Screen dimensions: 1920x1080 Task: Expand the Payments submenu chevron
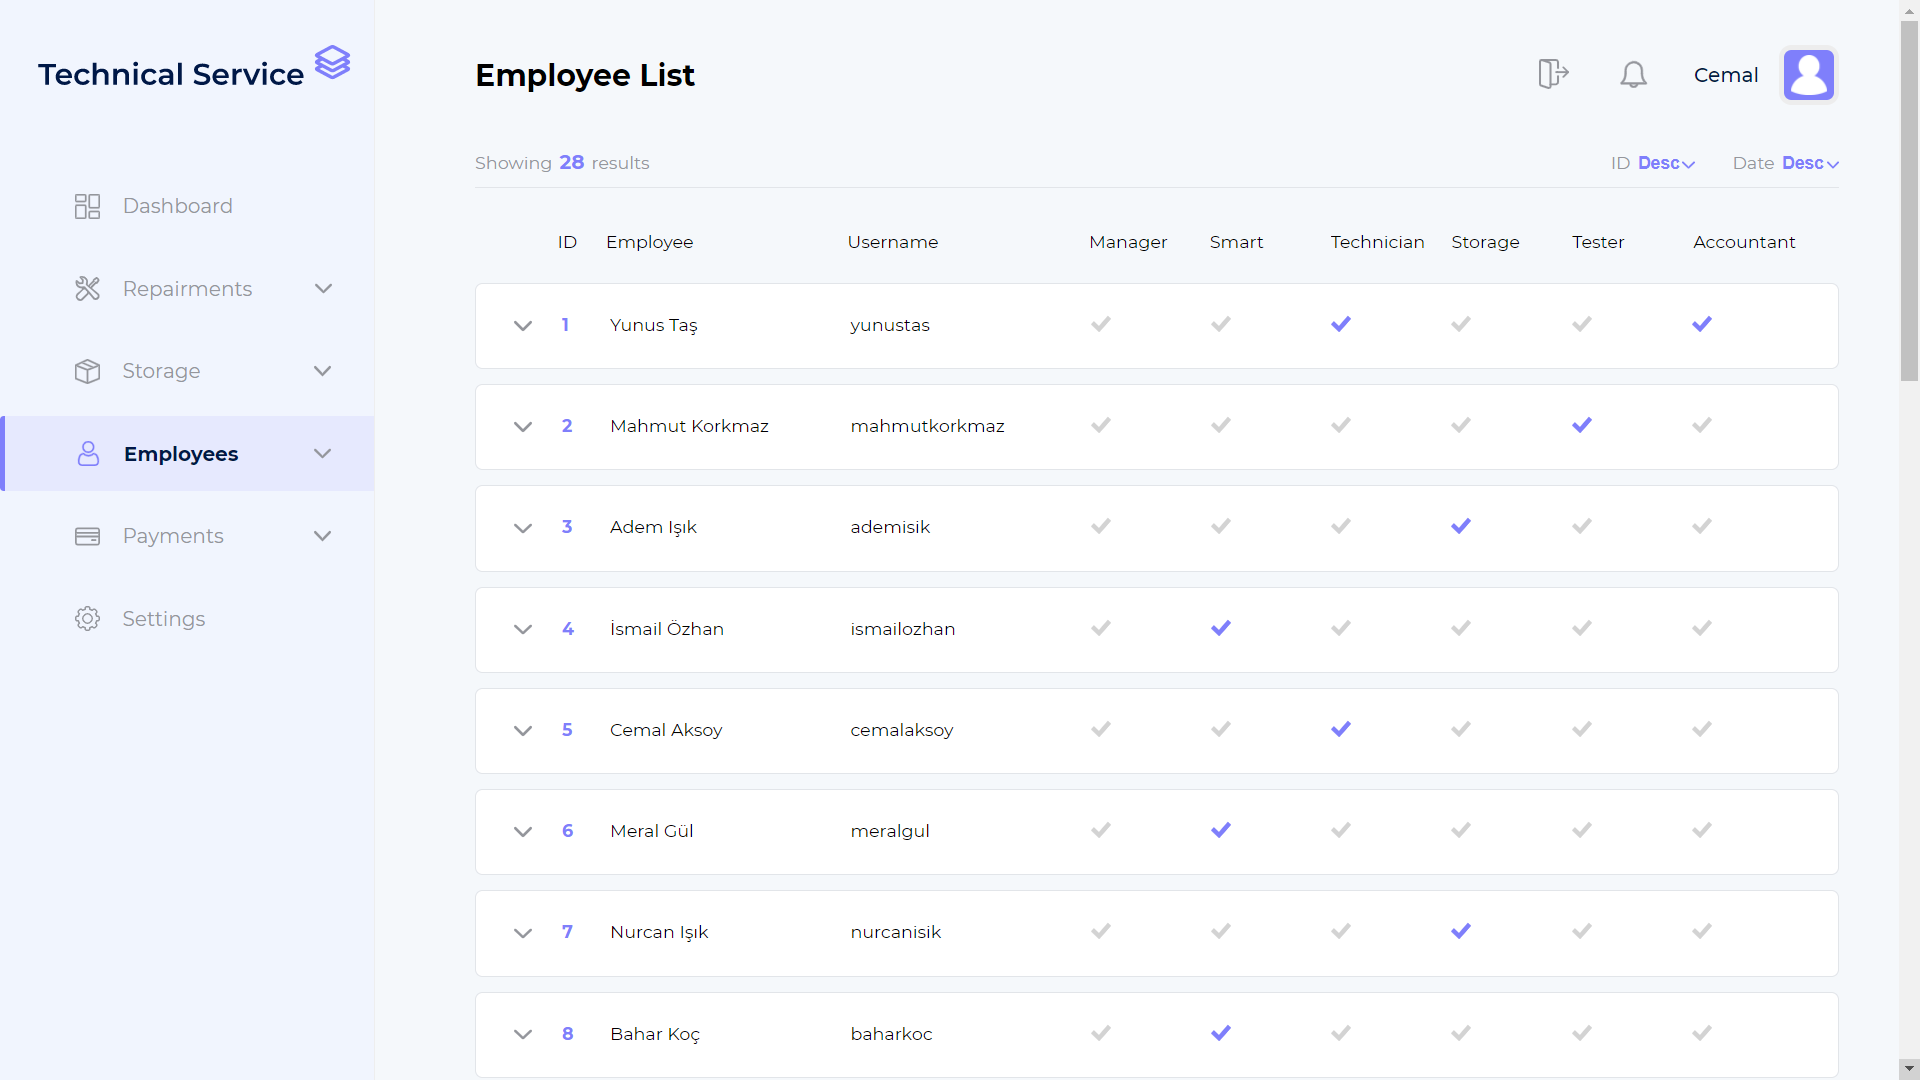click(x=323, y=536)
